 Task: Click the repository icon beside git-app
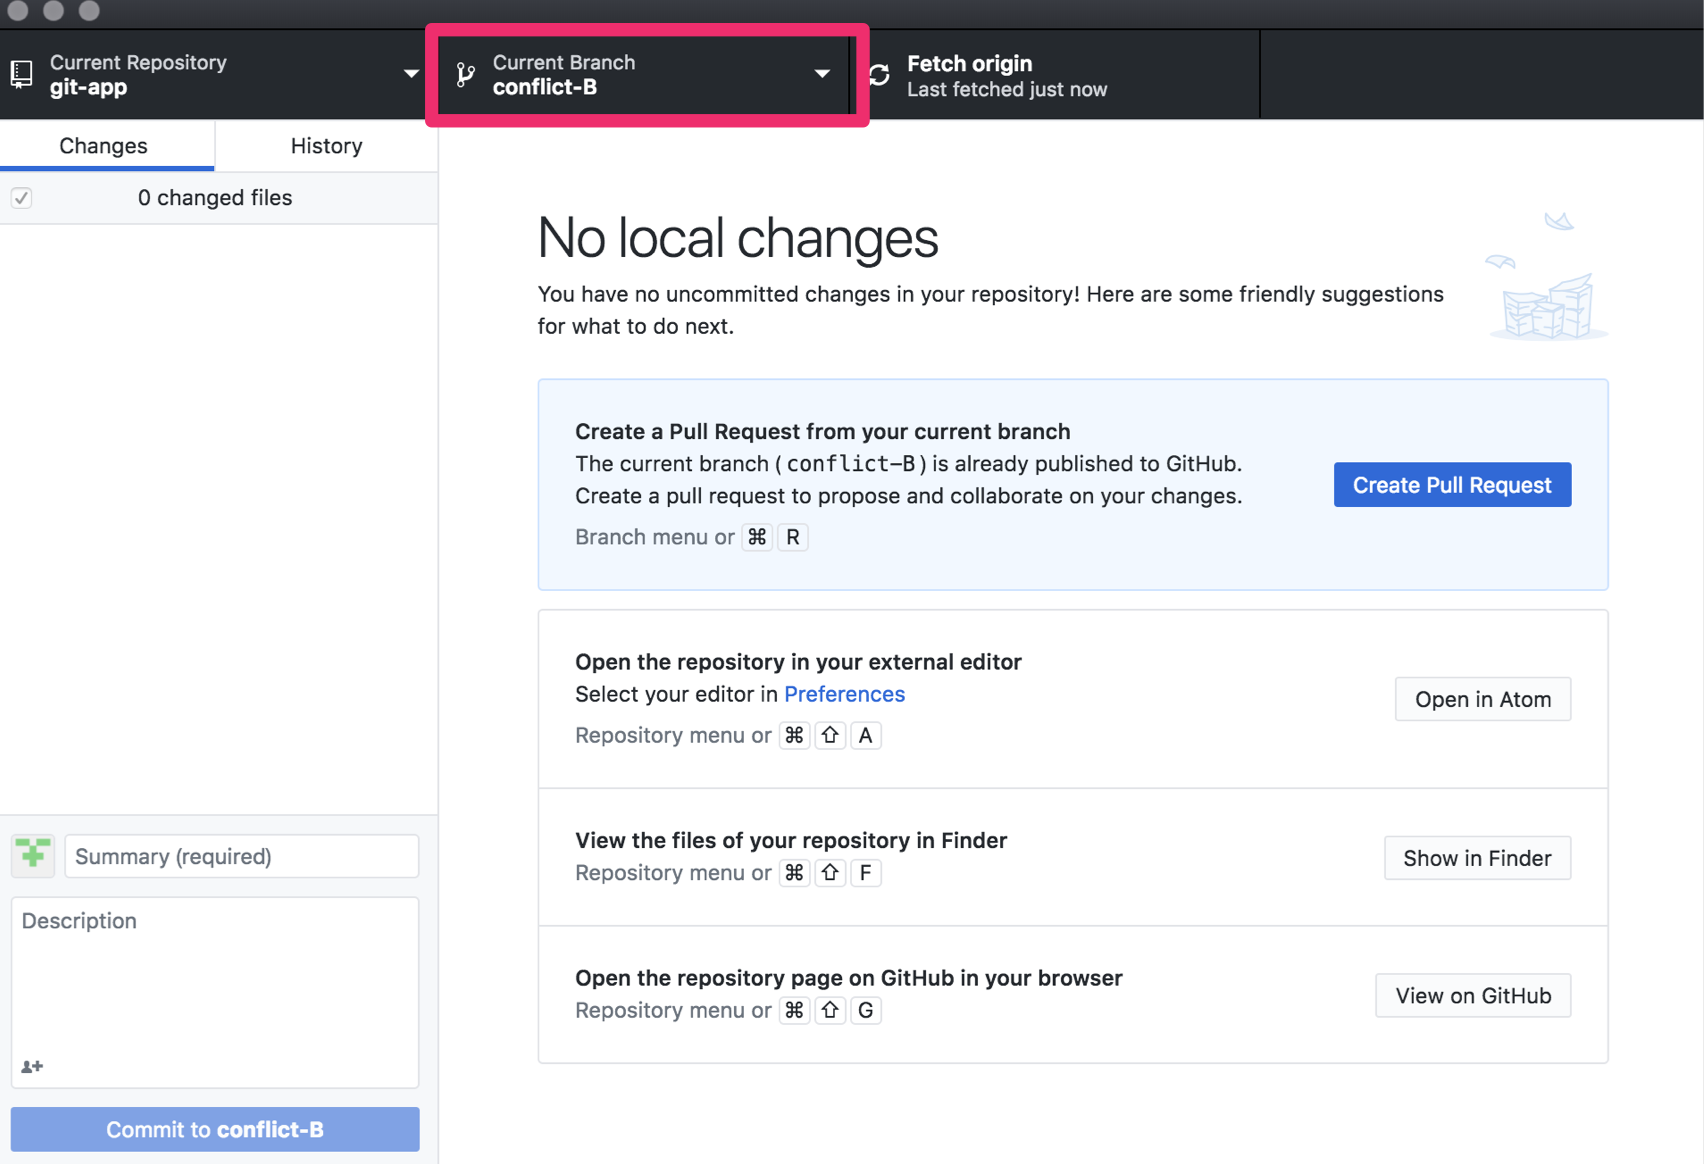click(x=21, y=74)
